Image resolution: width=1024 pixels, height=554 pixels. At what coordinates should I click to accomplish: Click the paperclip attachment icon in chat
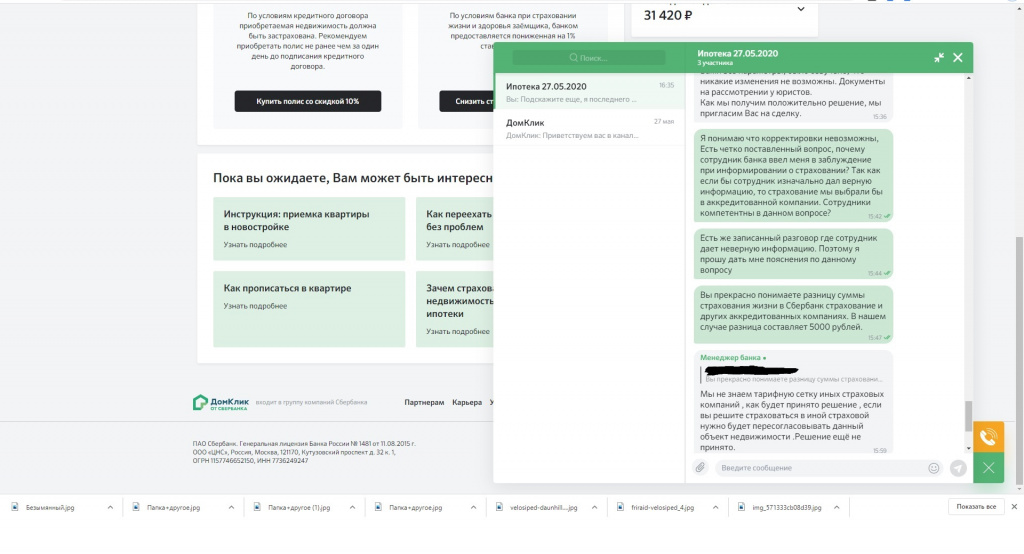tap(700, 468)
